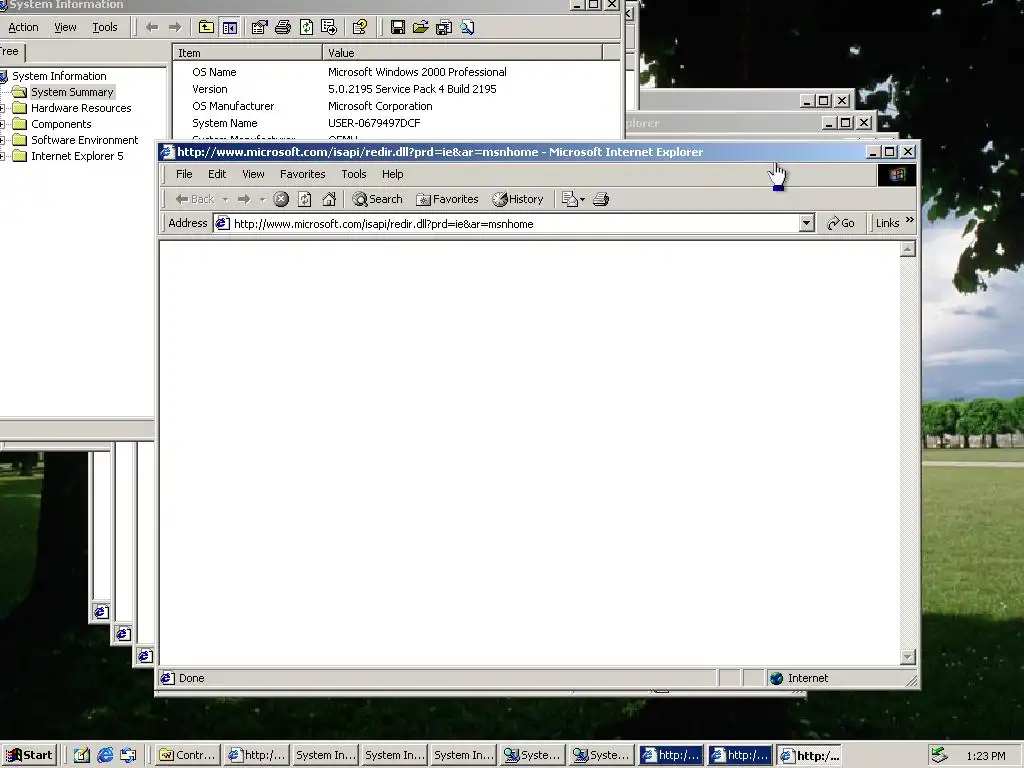Expand the Links toolbar chevron
This screenshot has width=1024, height=768.
(910, 219)
